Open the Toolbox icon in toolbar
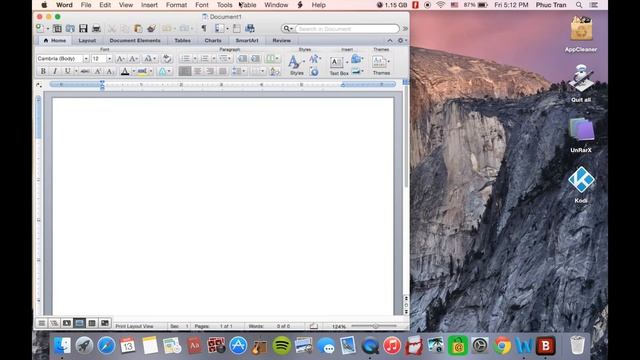 (237, 28)
